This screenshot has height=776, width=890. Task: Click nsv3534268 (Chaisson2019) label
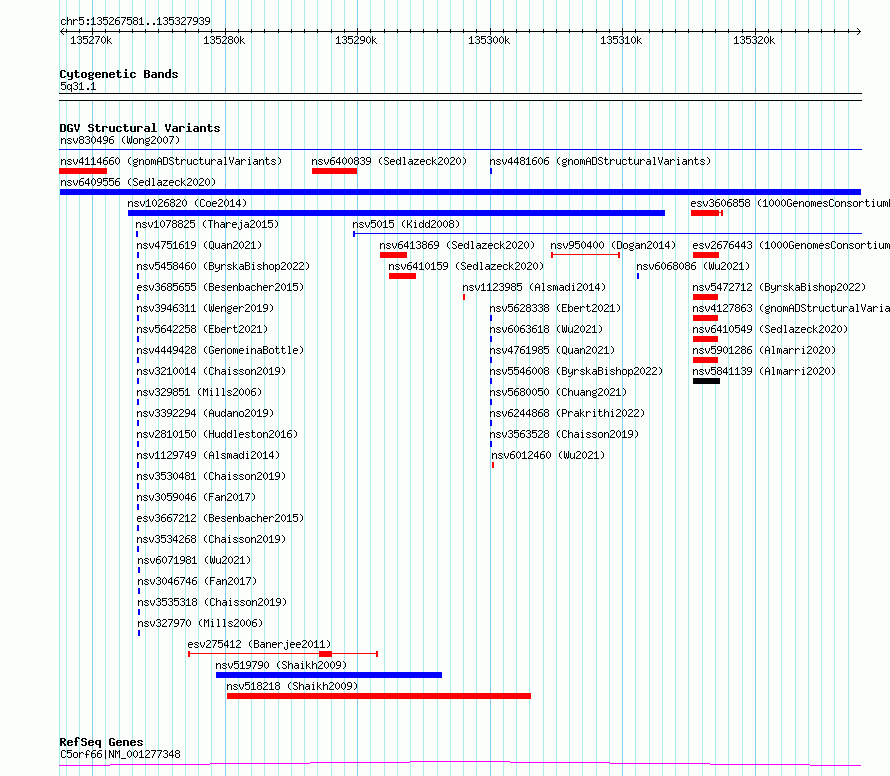[x=211, y=539]
